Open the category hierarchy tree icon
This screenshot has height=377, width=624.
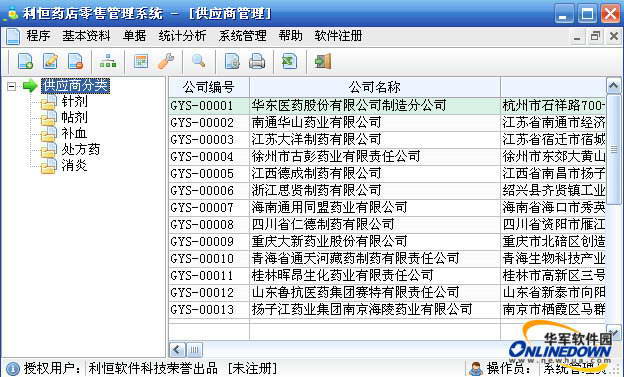tap(108, 62)
